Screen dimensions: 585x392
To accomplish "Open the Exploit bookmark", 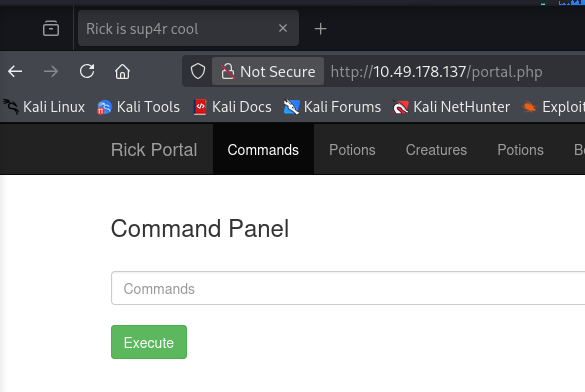I will coord(554,107).
